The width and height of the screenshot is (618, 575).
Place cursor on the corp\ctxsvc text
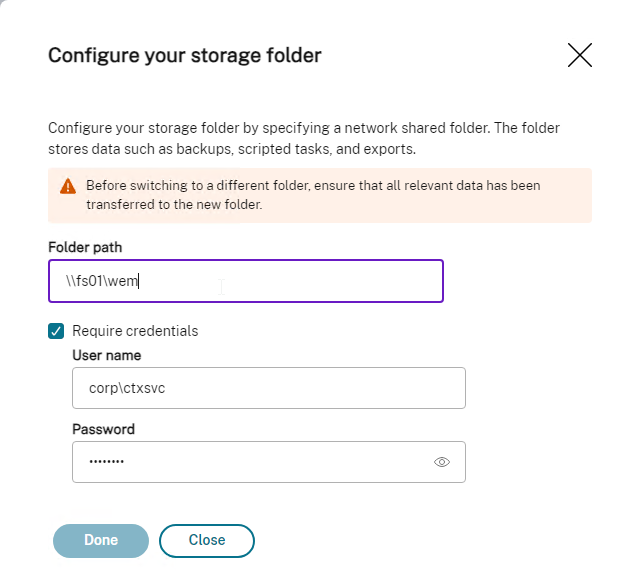[127, 388]
